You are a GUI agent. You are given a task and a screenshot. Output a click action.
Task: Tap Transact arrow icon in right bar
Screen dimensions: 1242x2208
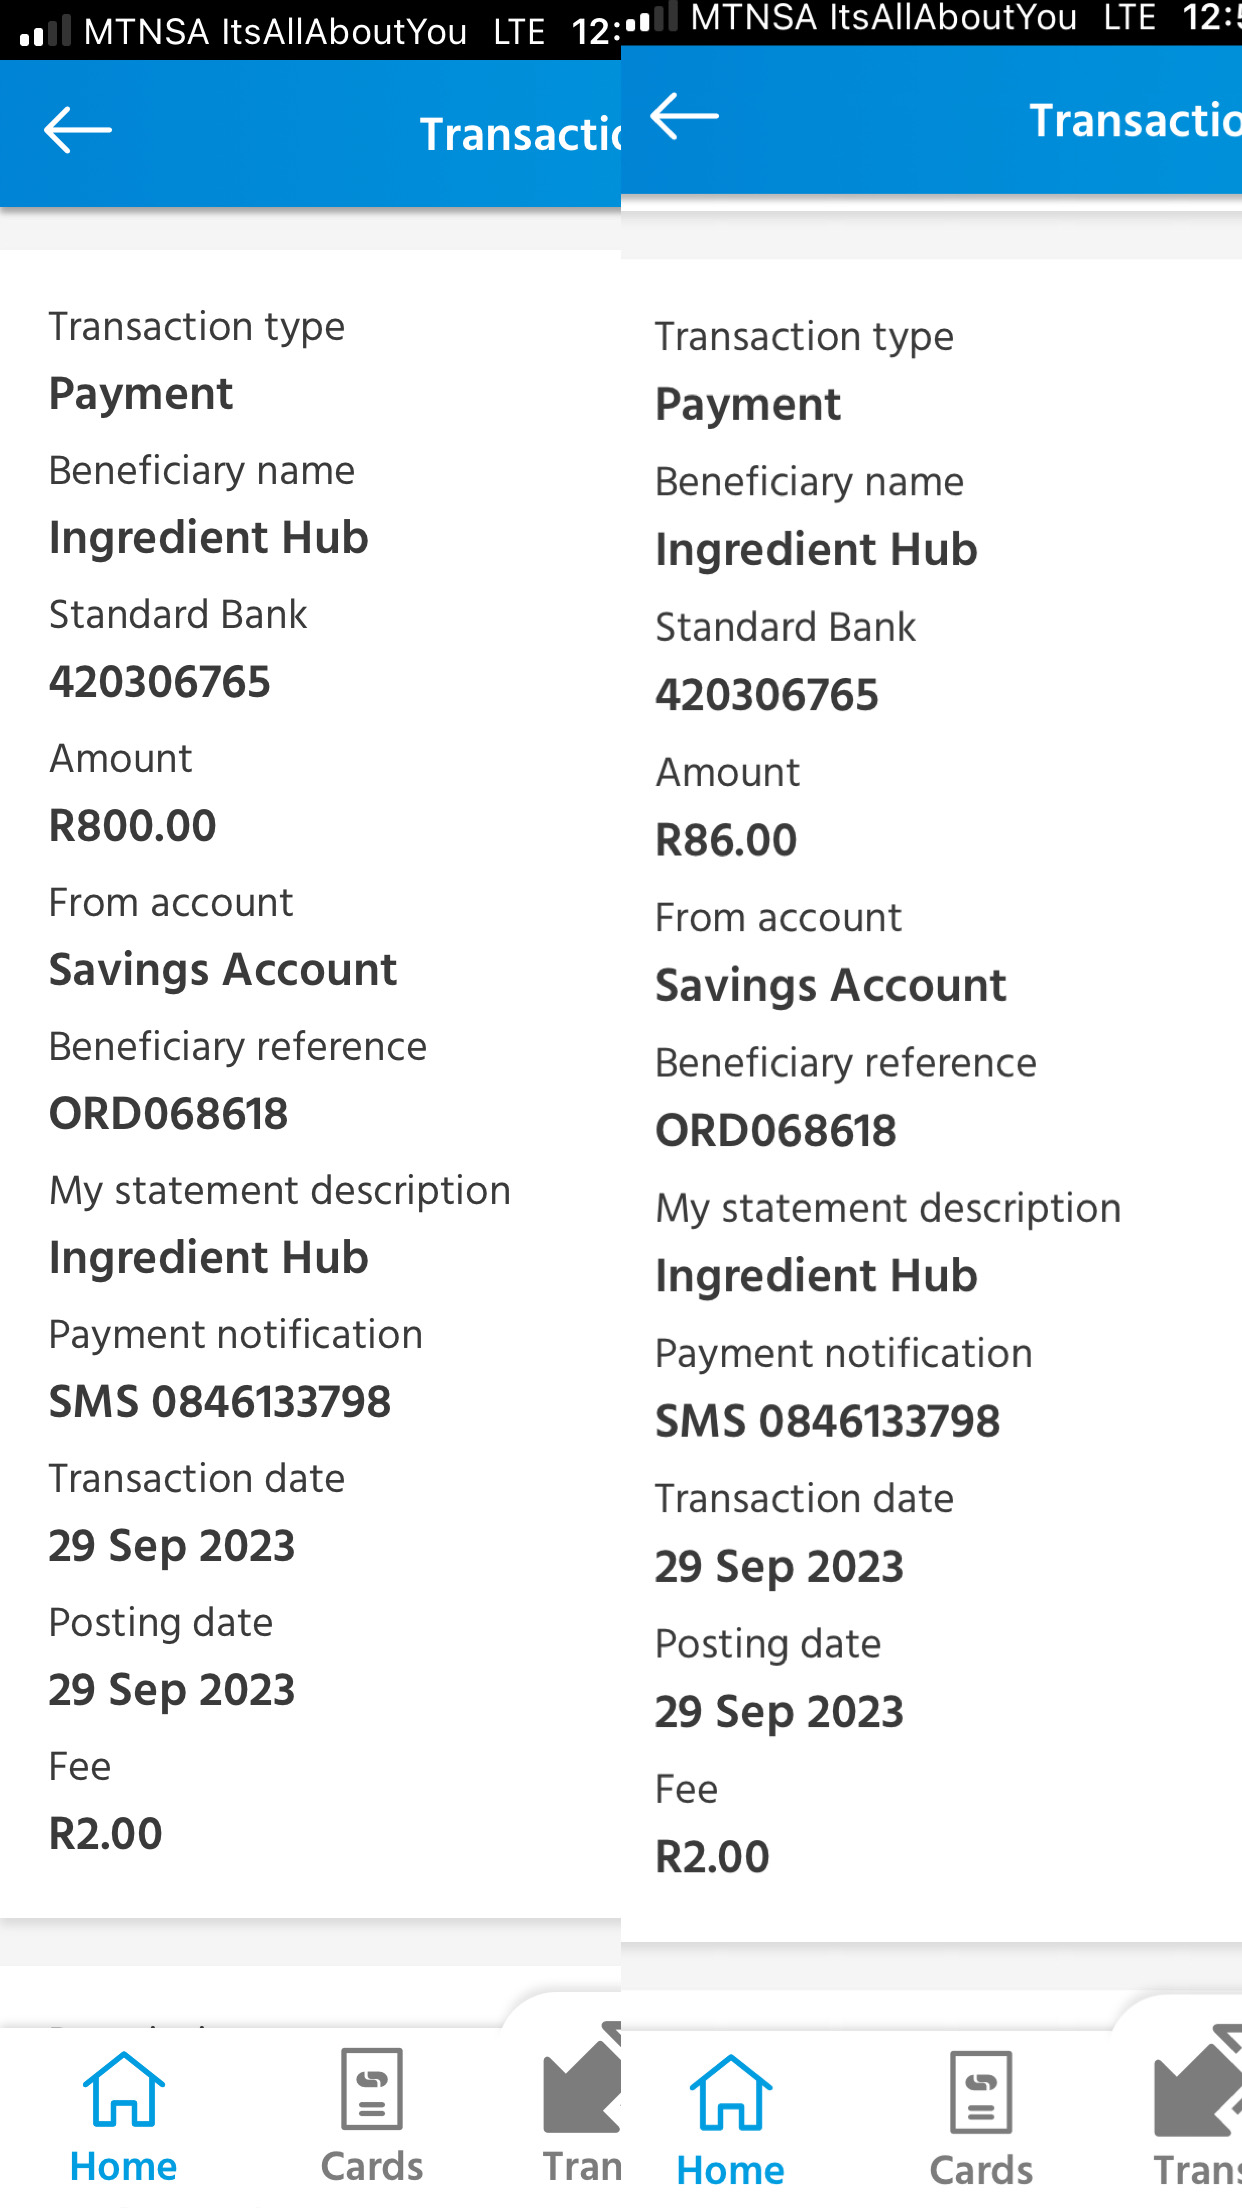coord(1197,2084)
